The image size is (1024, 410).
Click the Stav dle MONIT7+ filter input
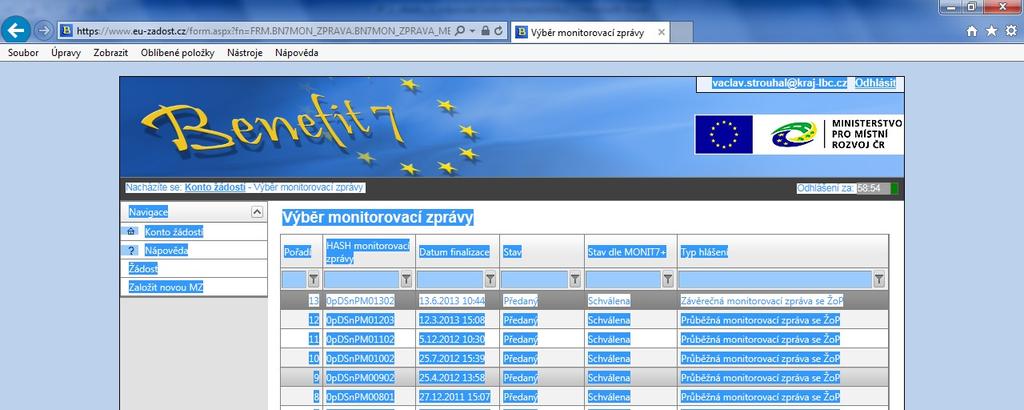624,279
